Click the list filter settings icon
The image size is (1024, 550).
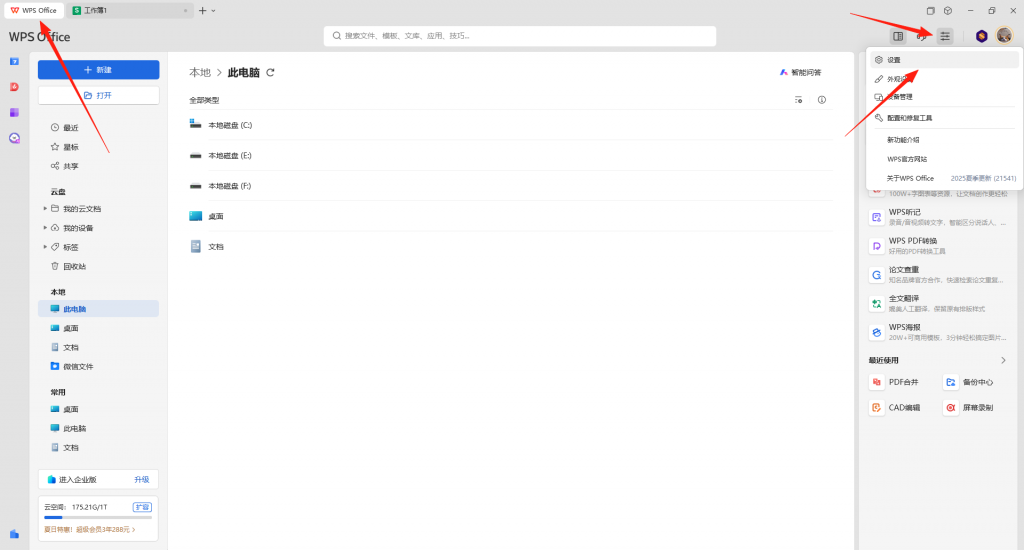[798, 100]
